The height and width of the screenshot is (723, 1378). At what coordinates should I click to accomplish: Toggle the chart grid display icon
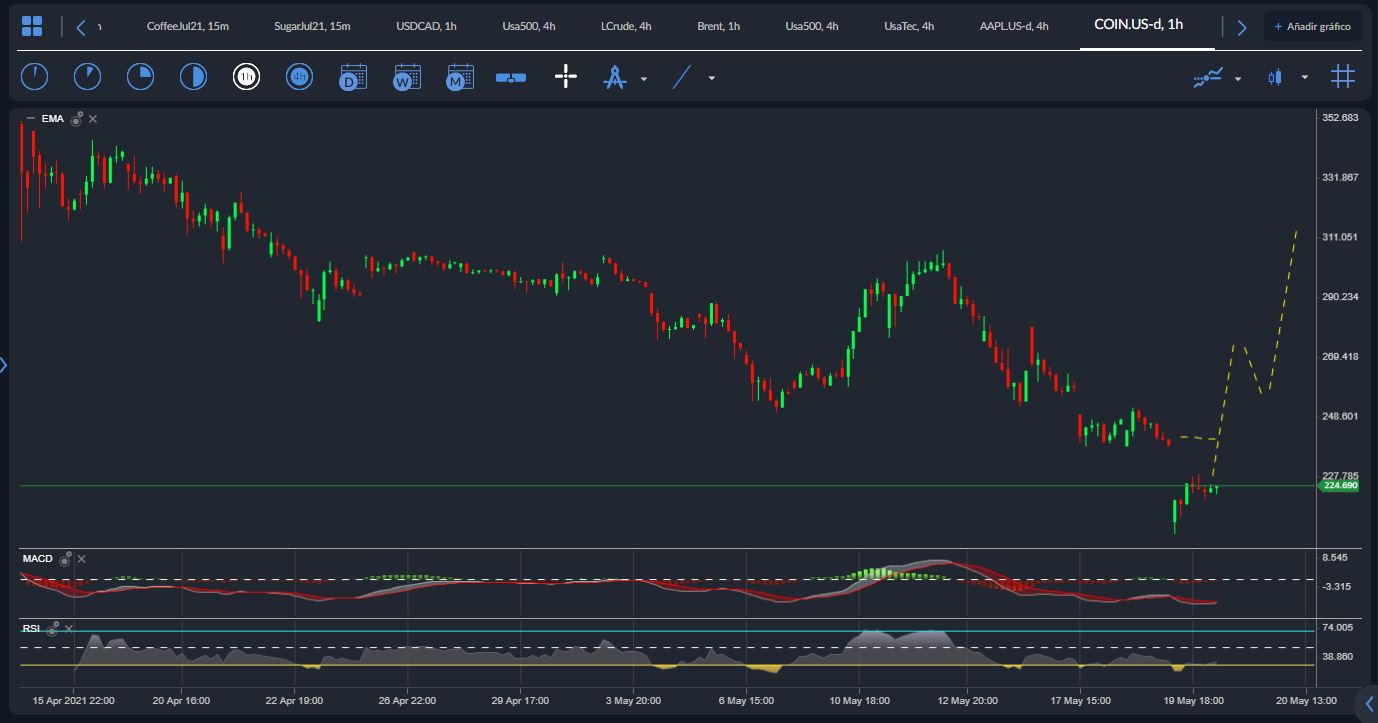pyautogui.click(x=1343, y=76)
